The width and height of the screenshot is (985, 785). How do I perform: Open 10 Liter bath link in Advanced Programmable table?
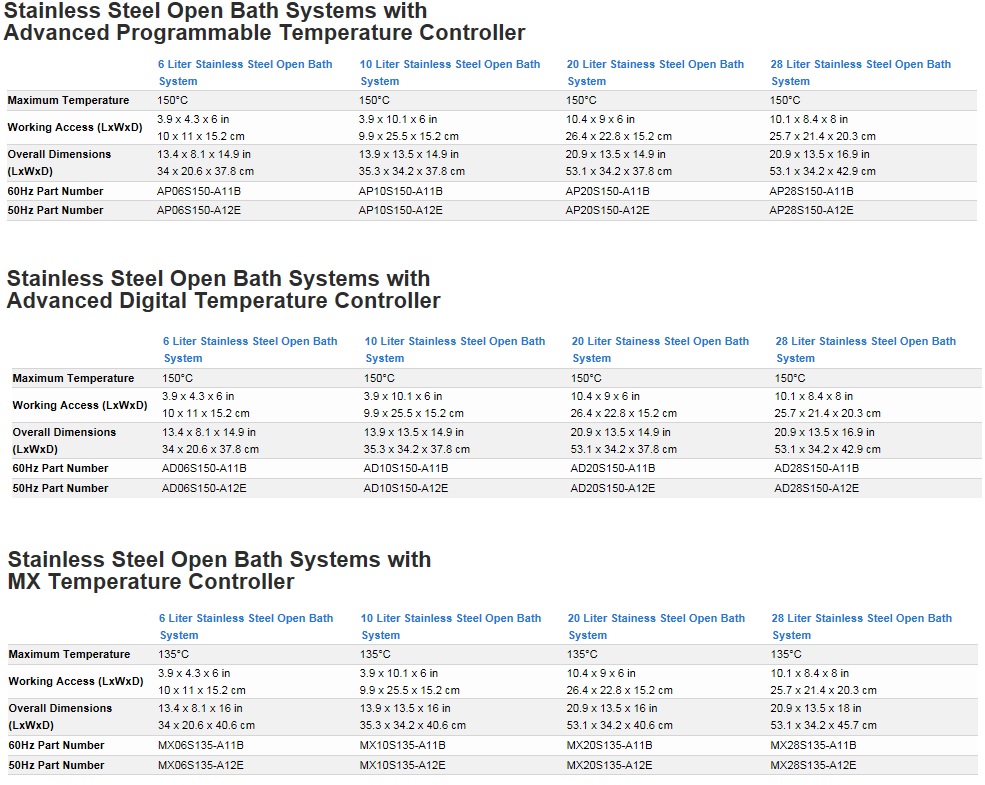[450, 73]
